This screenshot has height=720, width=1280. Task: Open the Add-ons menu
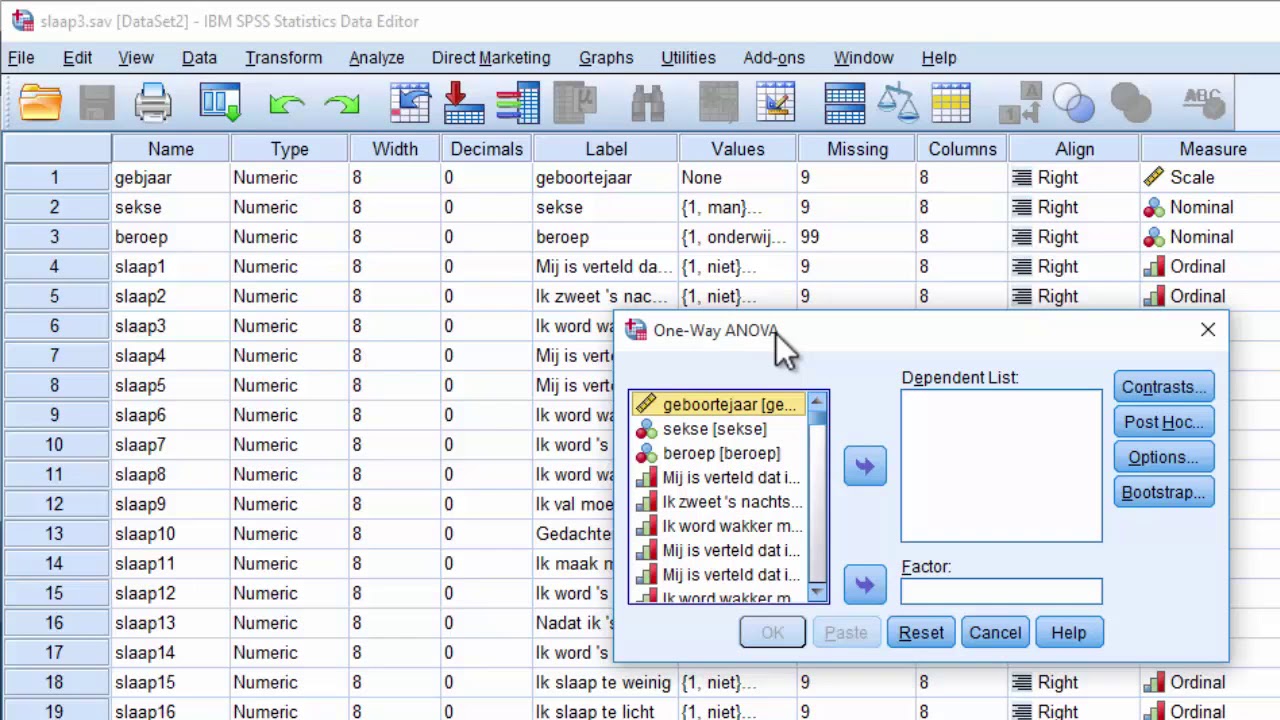(x=774, y=58)
